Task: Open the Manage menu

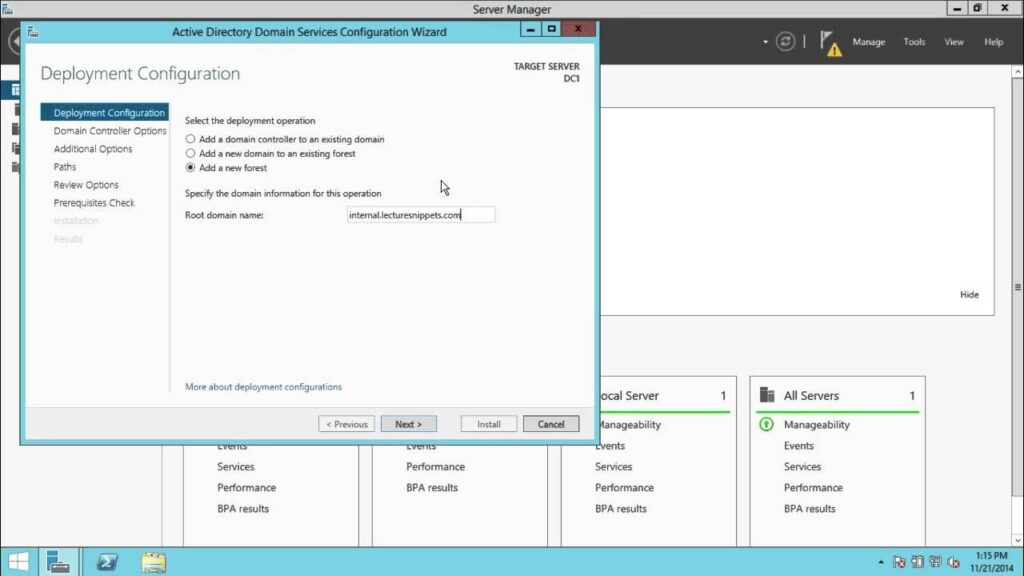Action: click(x=868, y=41)
